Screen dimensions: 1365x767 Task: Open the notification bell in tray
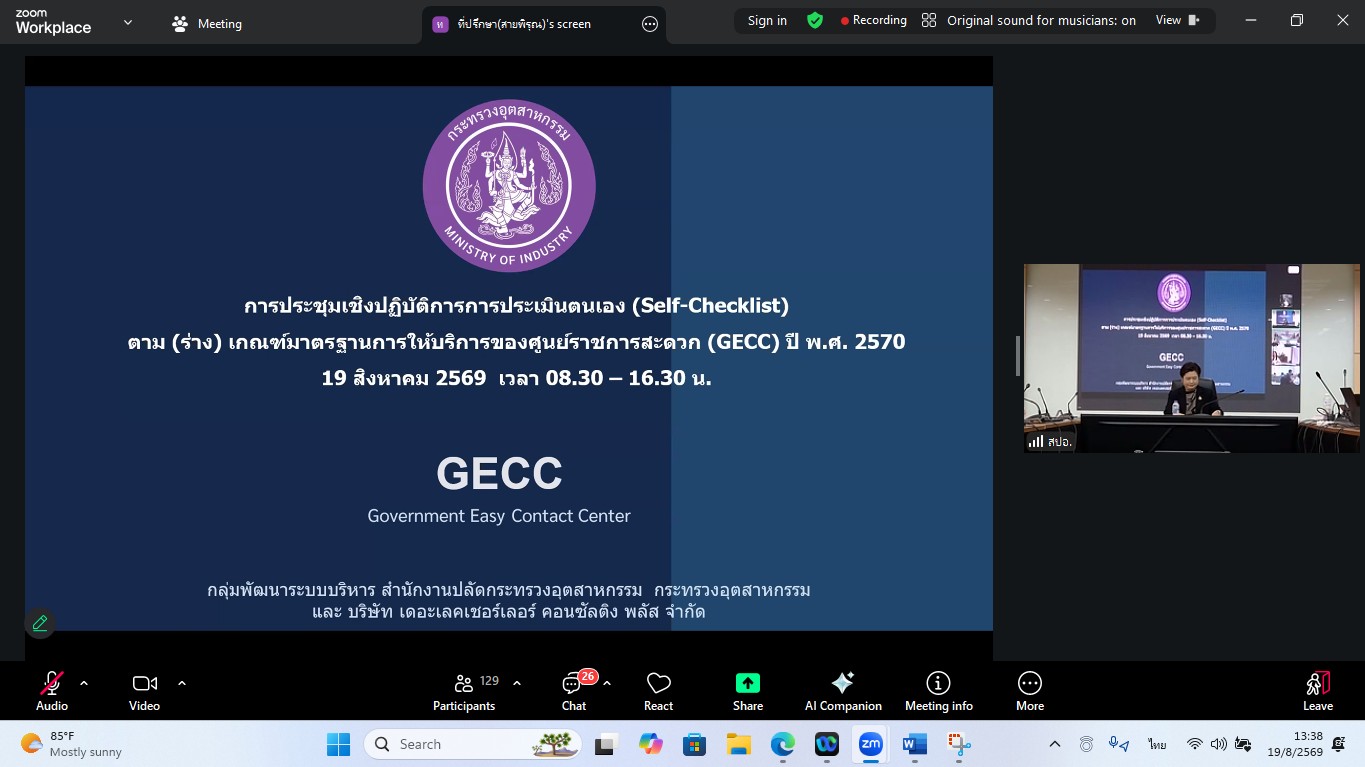(x=1338, y=744)
